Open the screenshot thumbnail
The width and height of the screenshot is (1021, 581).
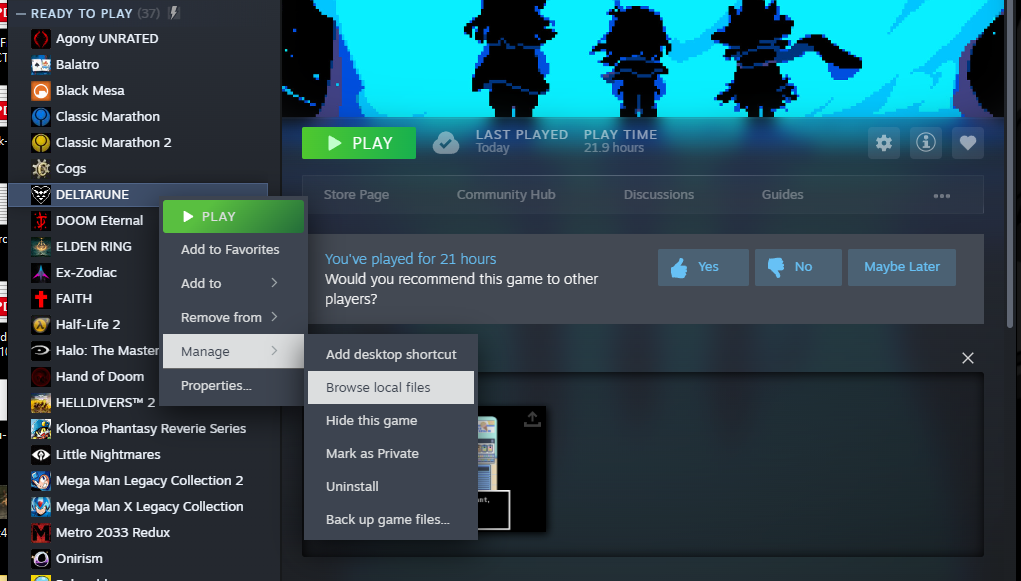(x=512, y=469)
